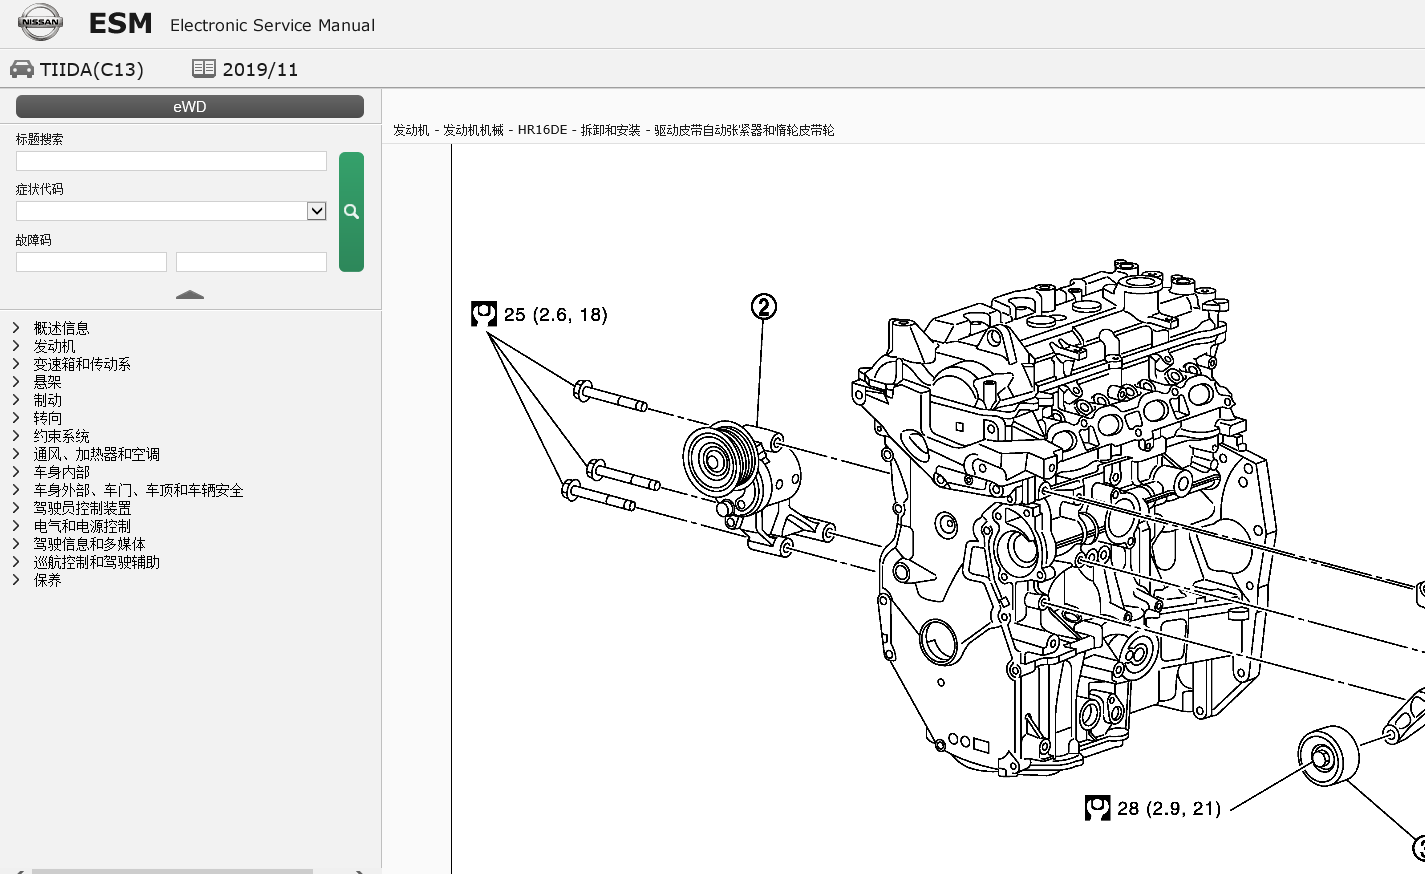Viewport: 1425px width, 874px height.
Task: Expand the 转向 tree chevron
Action: coord(16,418)
